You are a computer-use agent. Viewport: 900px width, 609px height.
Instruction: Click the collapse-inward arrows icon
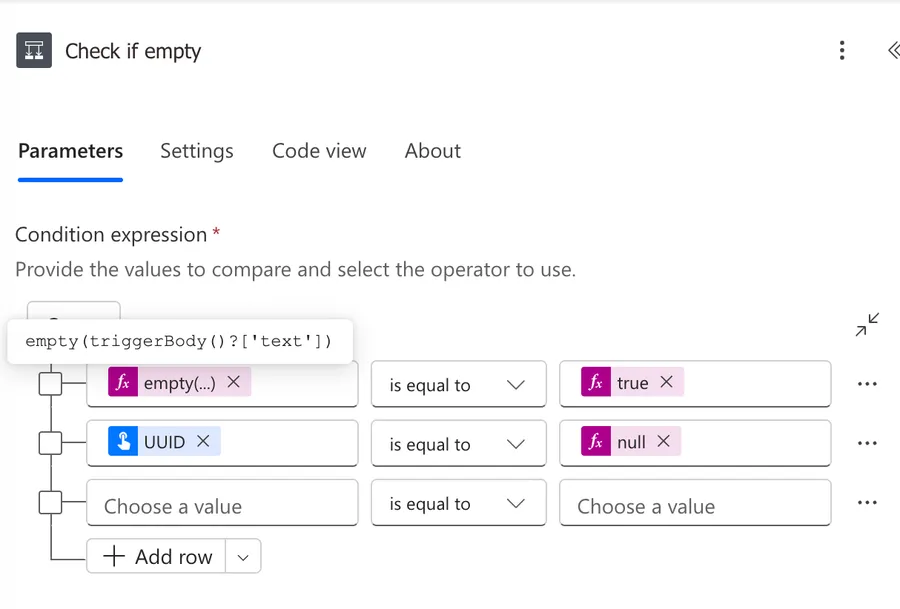(x=867, y=325)
